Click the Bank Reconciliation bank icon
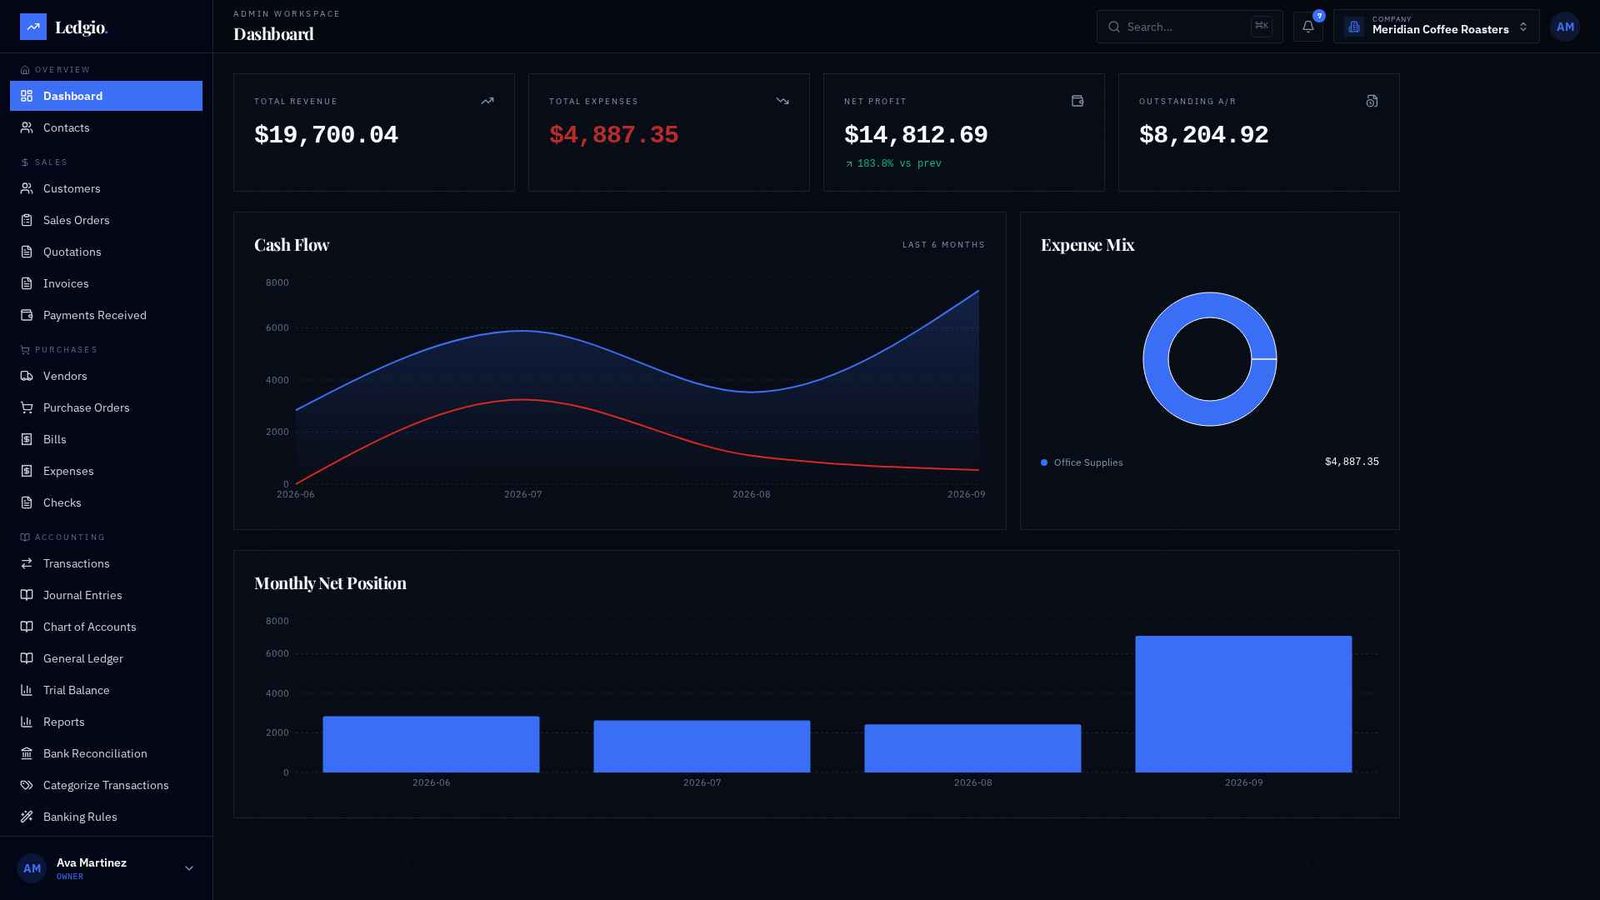Screen dimensions: 1600x900 coord(27,754)
